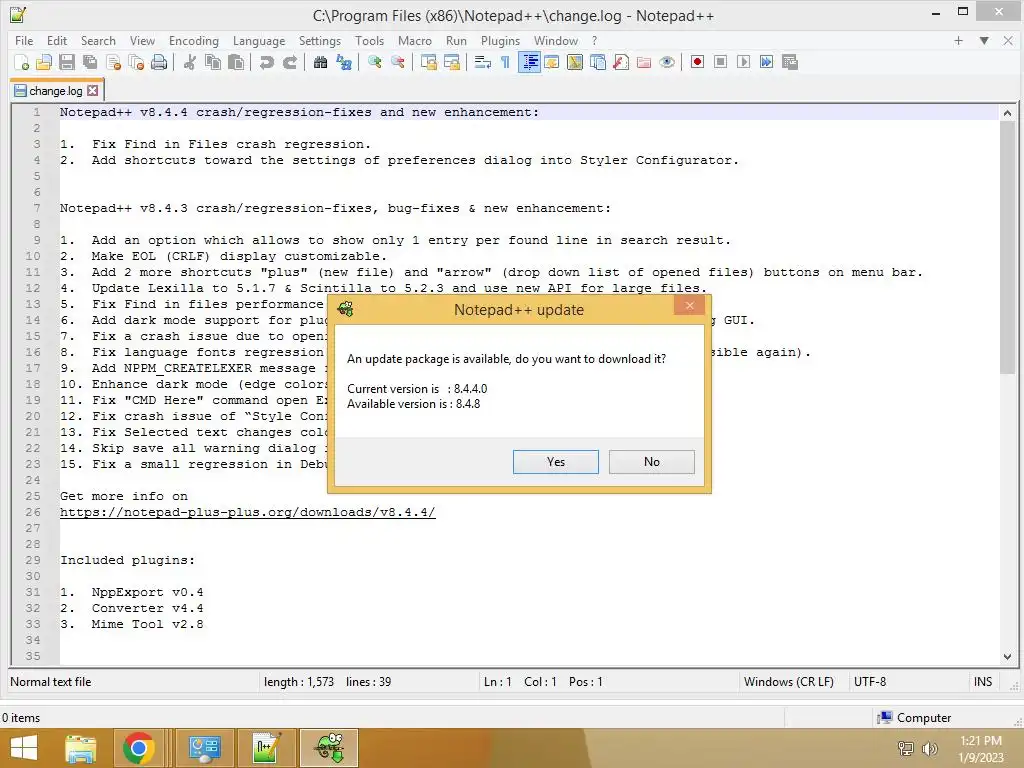
Task: Click the Save recorded macro icon
Action: (790, 62)
